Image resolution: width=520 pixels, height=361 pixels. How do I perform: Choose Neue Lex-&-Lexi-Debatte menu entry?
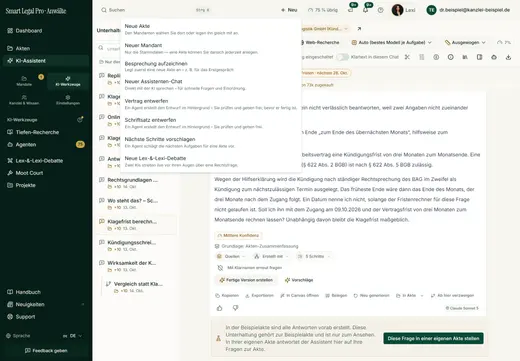pos(211,161)
